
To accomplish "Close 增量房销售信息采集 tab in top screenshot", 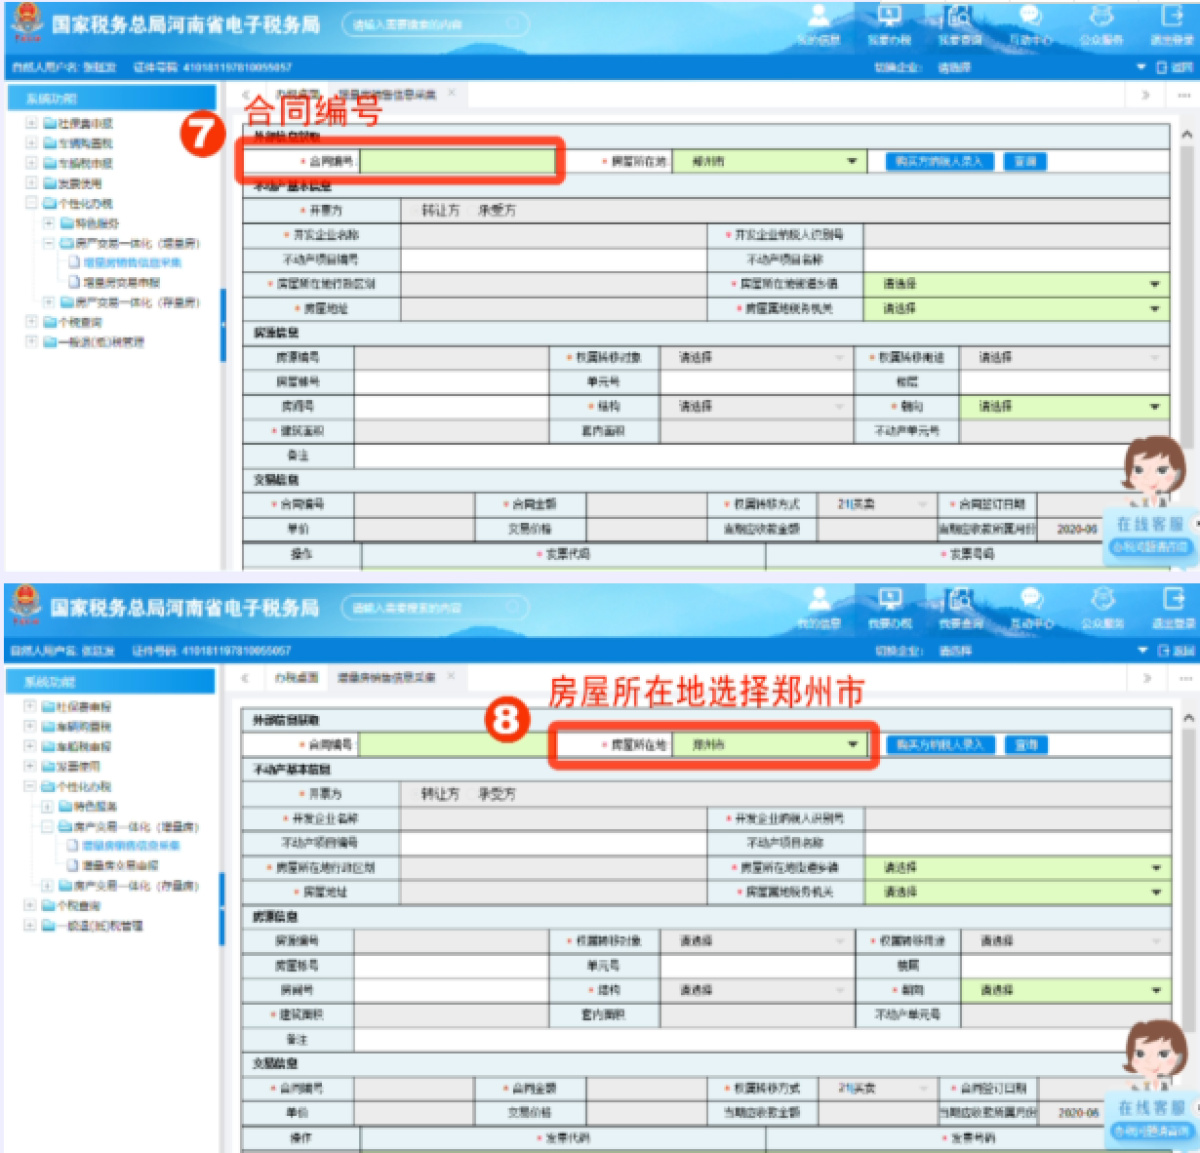I will 452,93.
